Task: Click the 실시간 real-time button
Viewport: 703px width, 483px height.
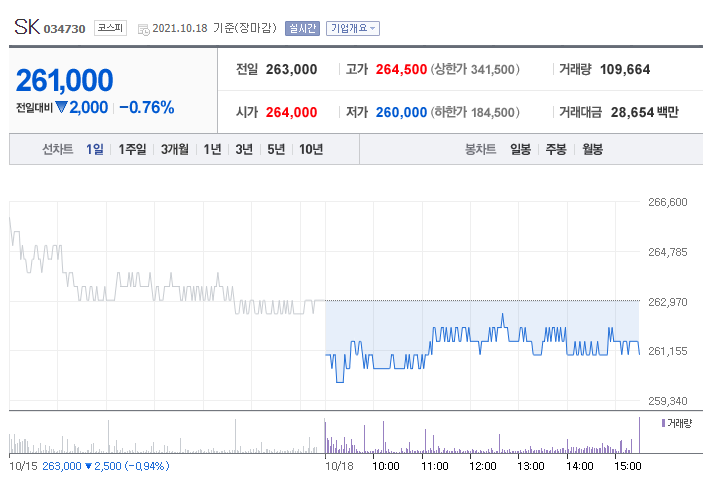Action: click(x=302, y=28)
